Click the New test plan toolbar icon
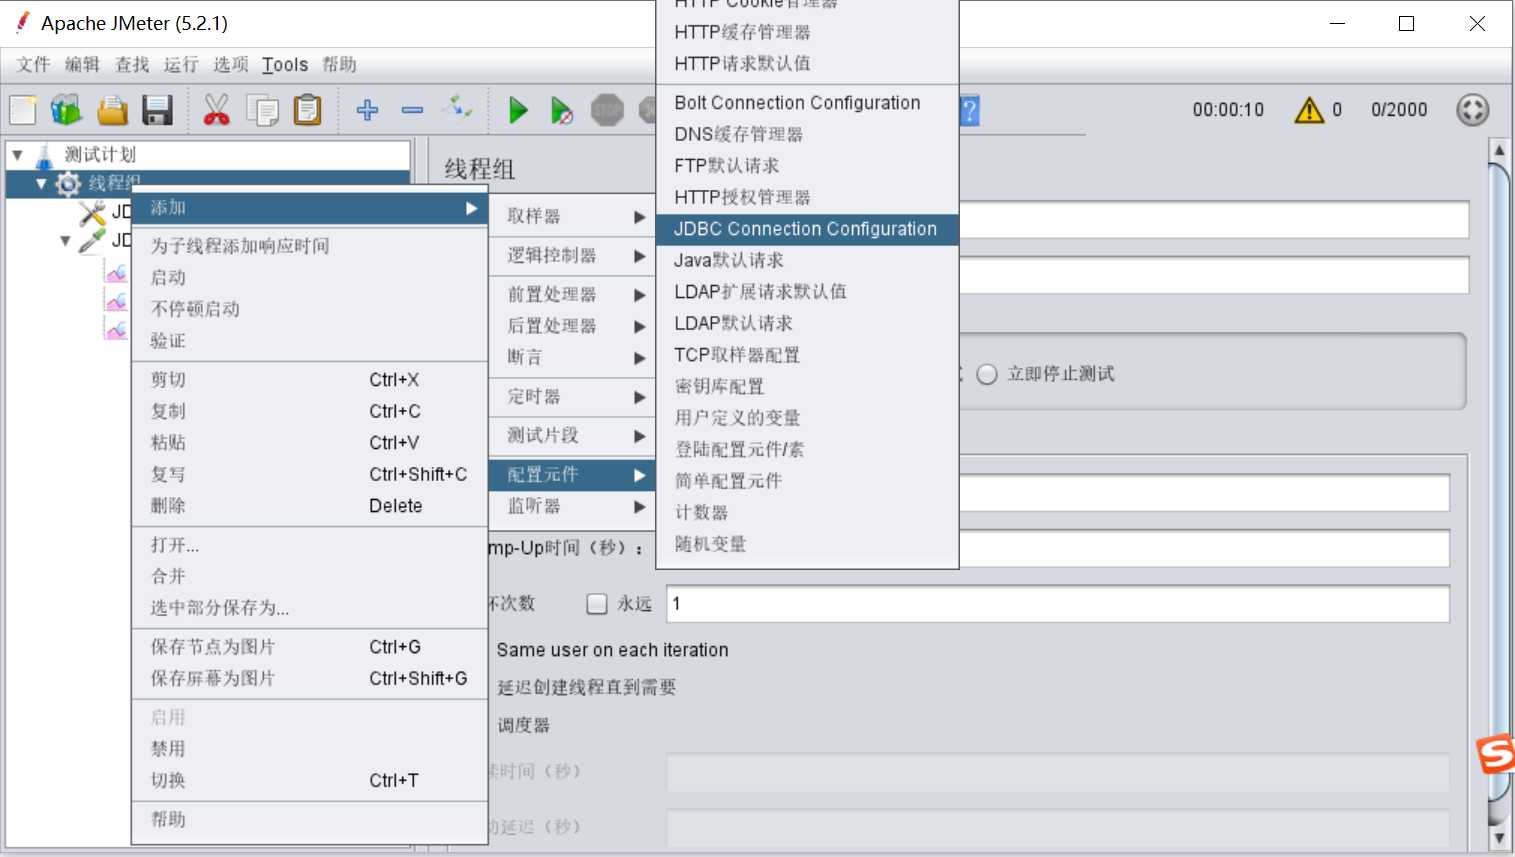Viewport: 1515px width, 857px height. [x=22, y=110]
